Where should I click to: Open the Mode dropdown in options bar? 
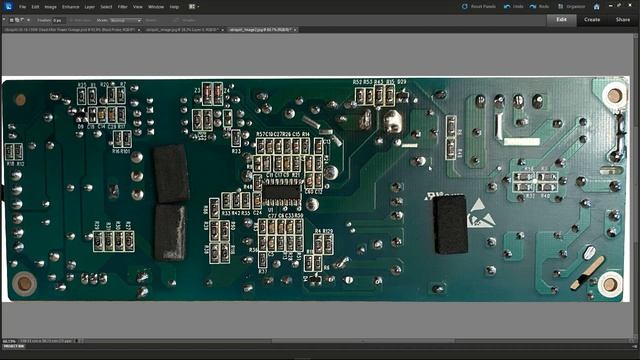point(126,20)
